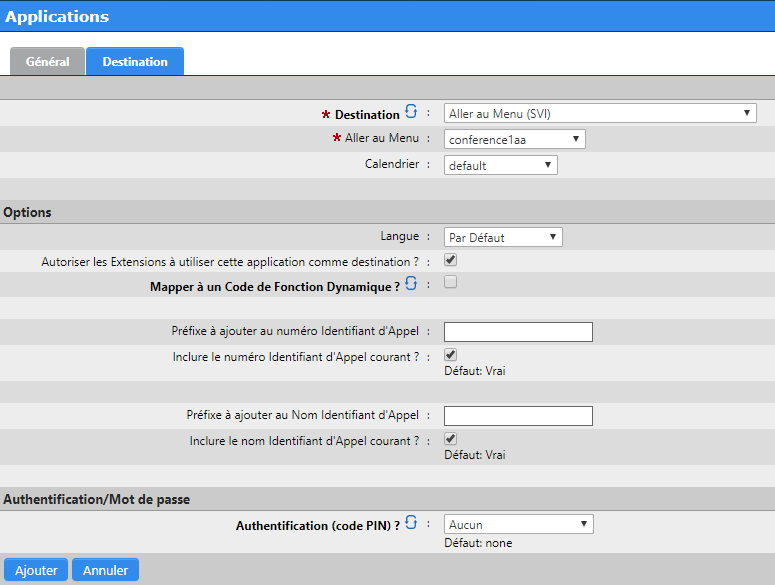775x585 pixels.
Task: Click the Annuler button
Action: (x=105, y=570)
